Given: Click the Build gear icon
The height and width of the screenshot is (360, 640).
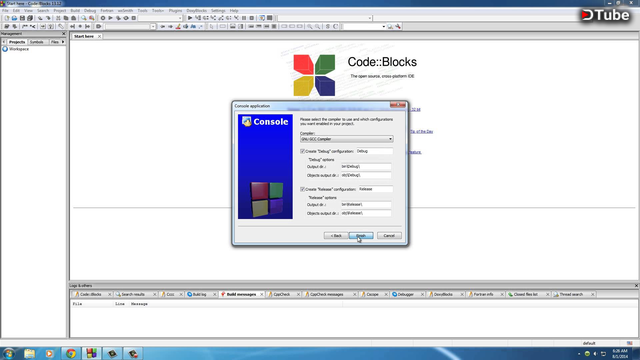Looking at the screenshot, I should 102,18.
